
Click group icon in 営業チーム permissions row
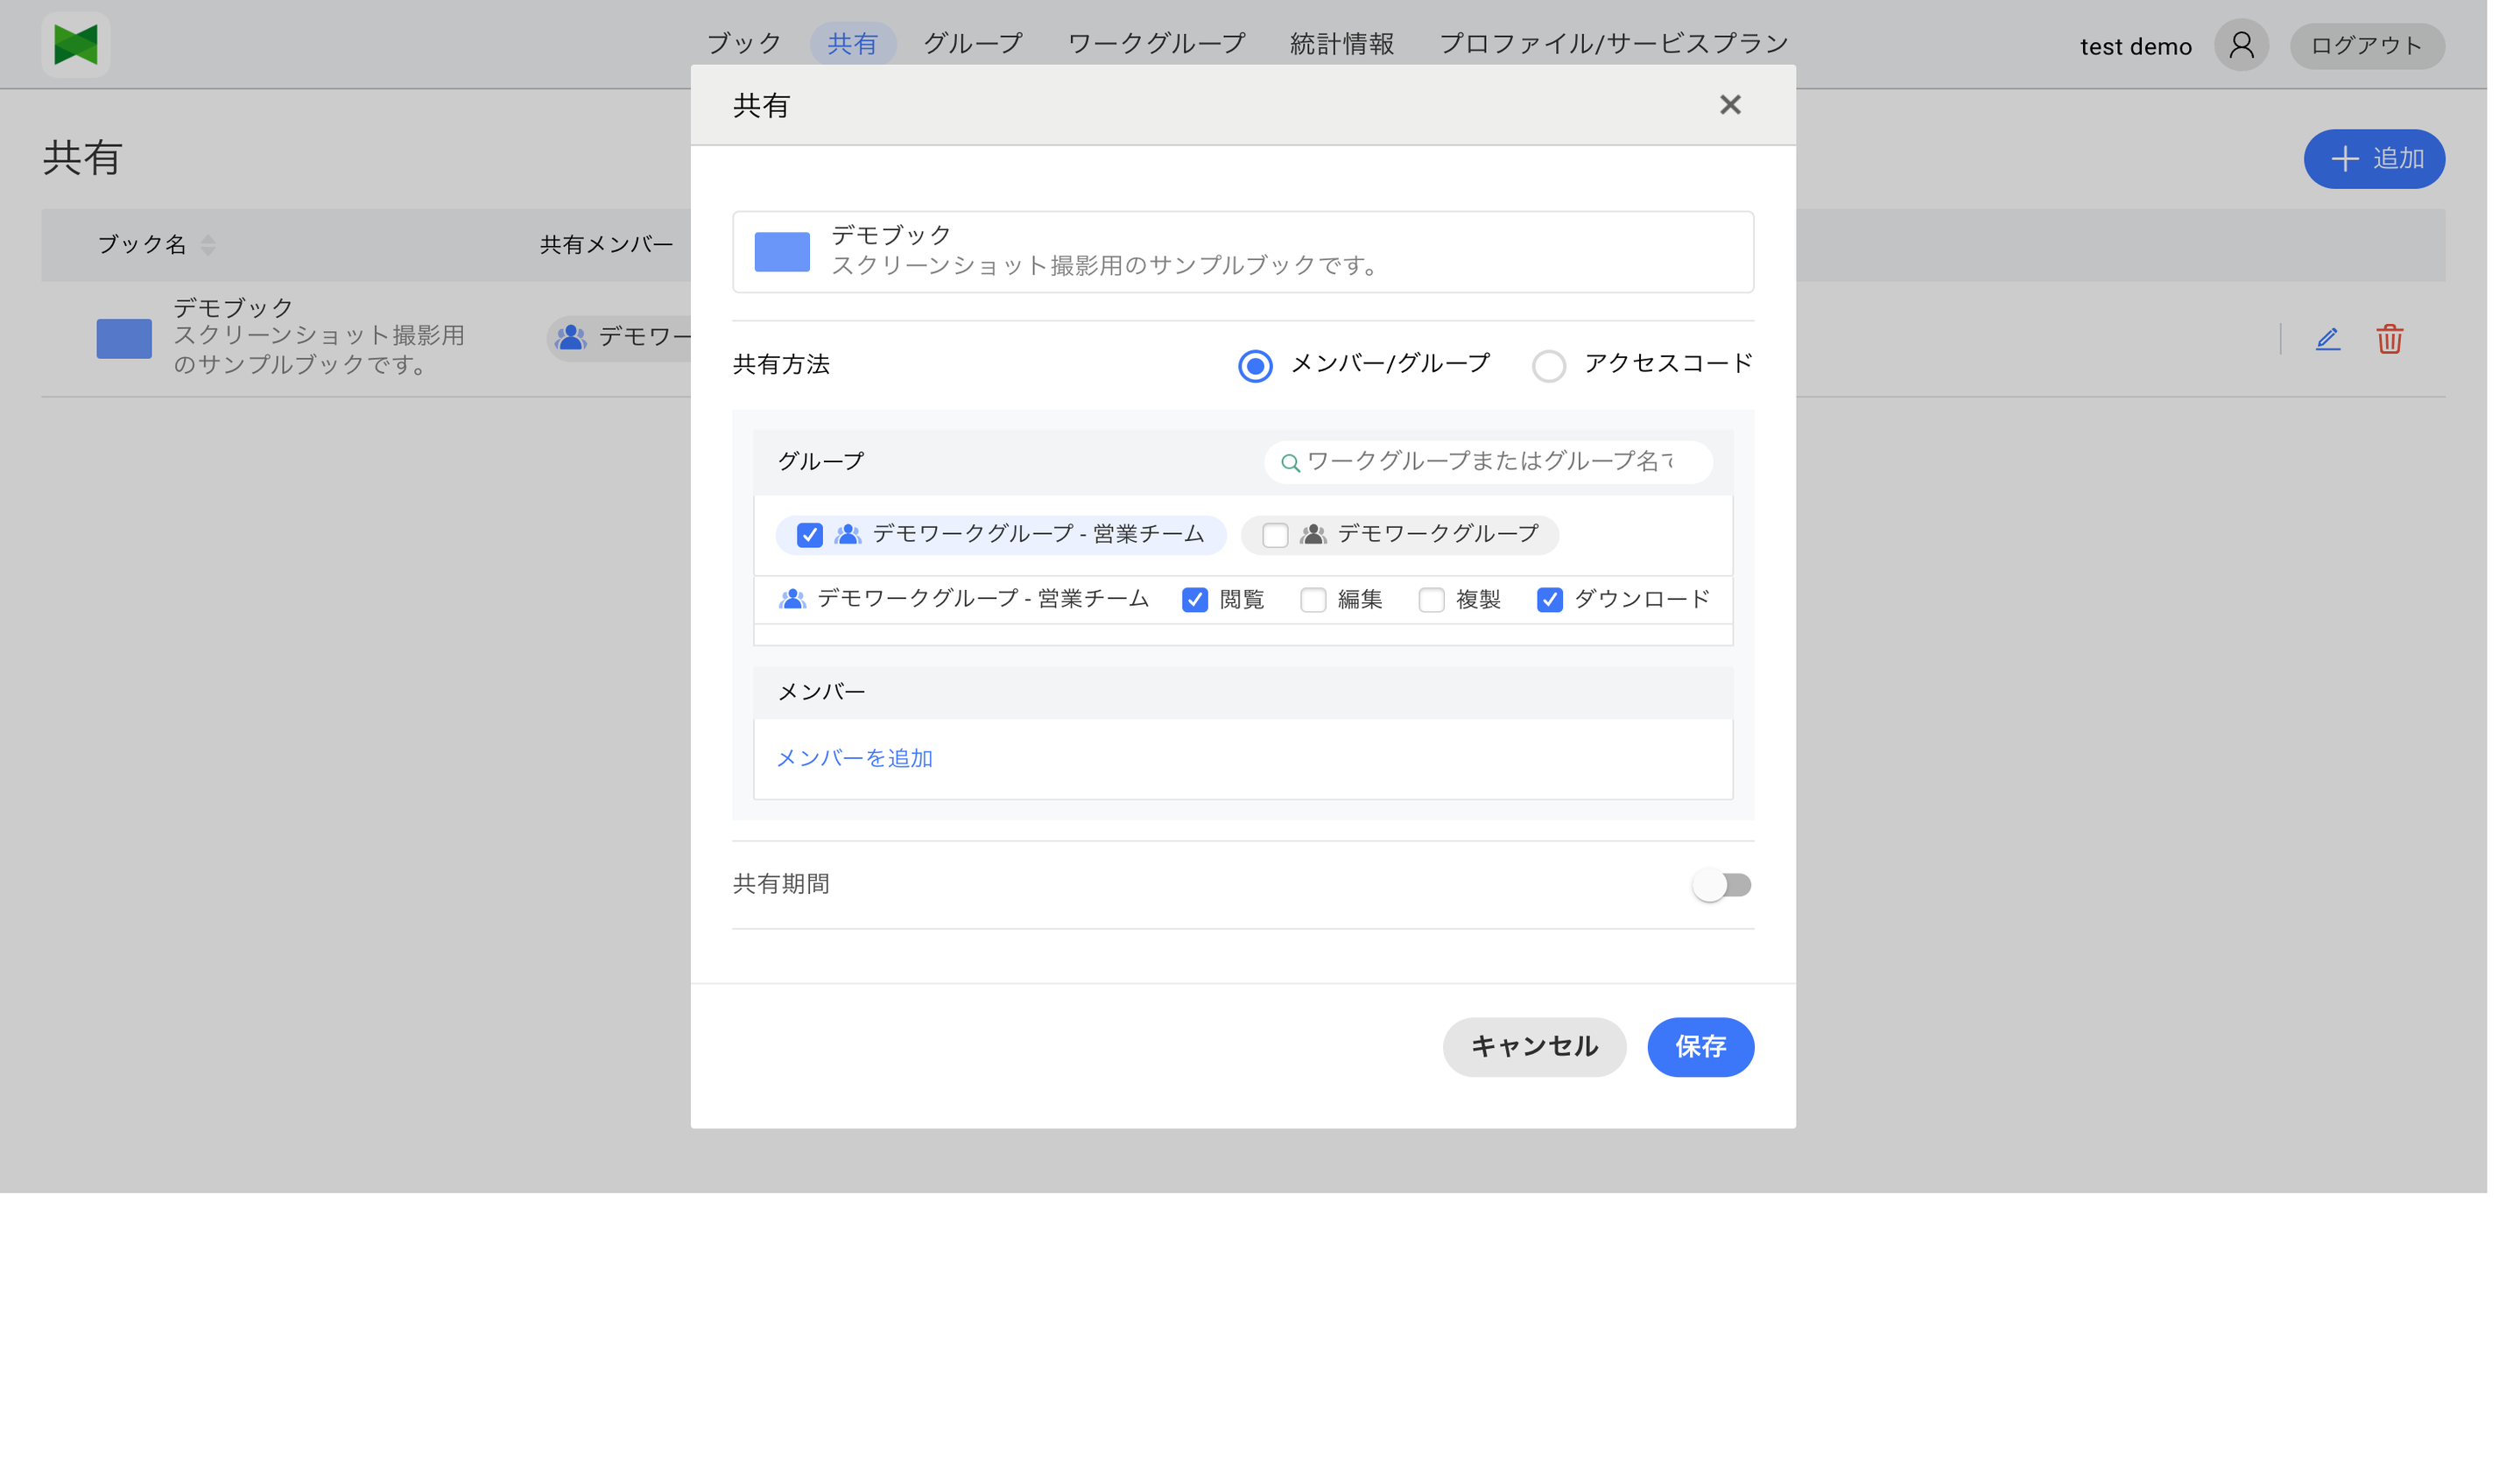click(792, 599)
